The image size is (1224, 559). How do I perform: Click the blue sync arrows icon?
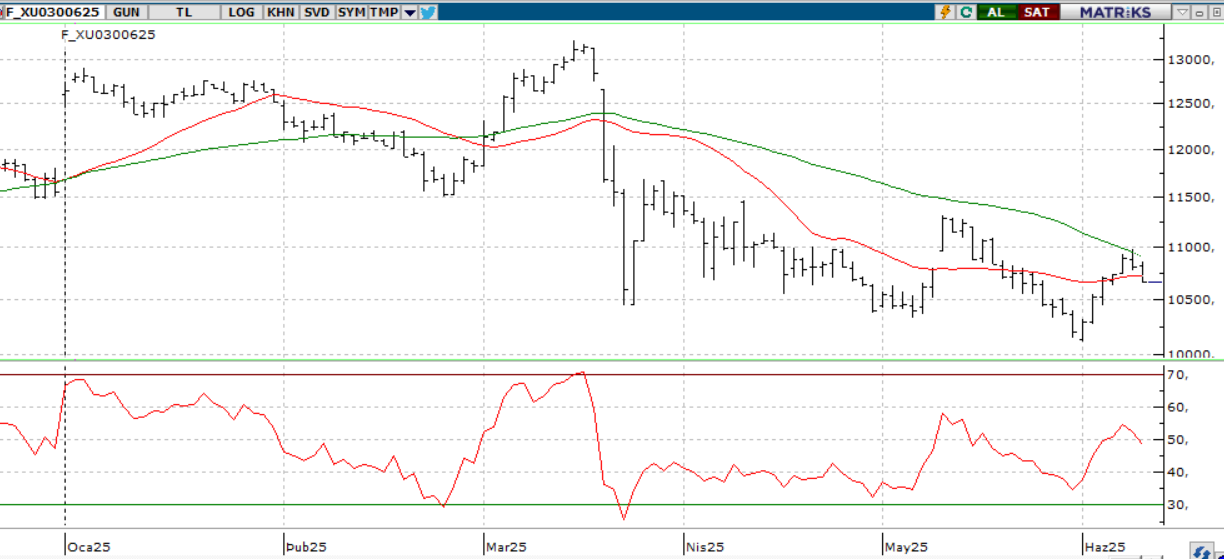click(x=1201, y=551)
